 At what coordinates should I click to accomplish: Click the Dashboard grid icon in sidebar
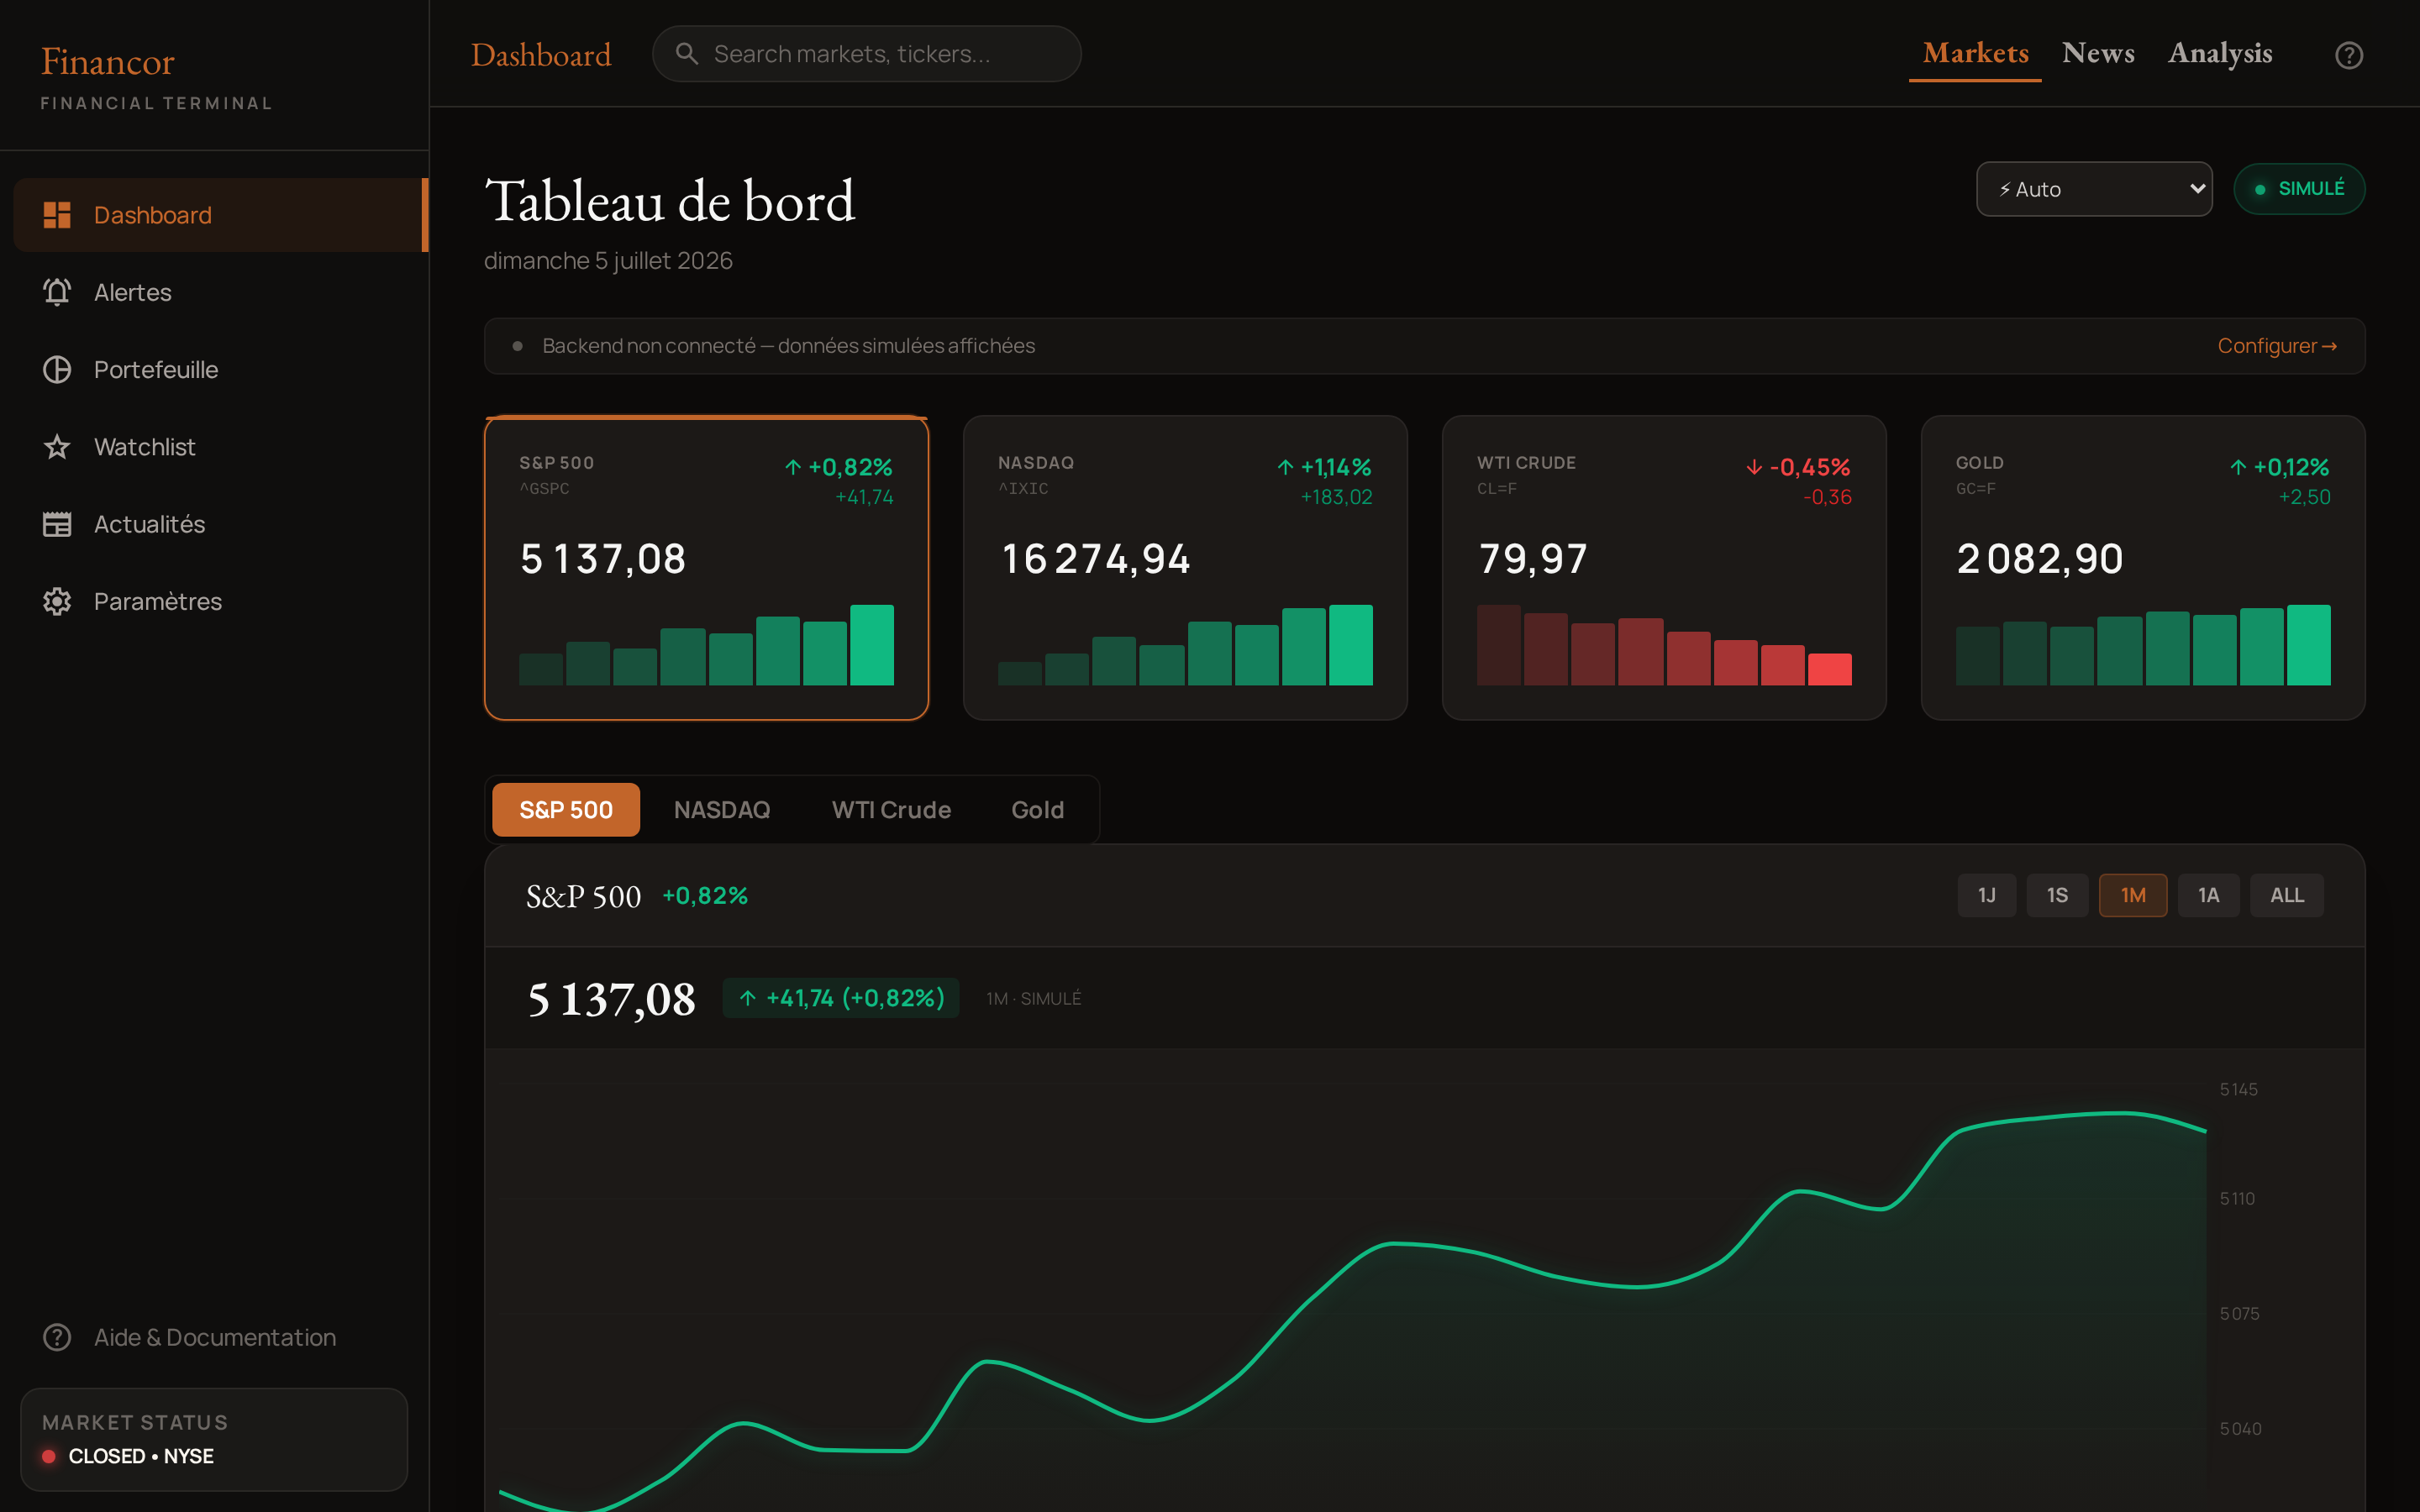click(57, 215)
